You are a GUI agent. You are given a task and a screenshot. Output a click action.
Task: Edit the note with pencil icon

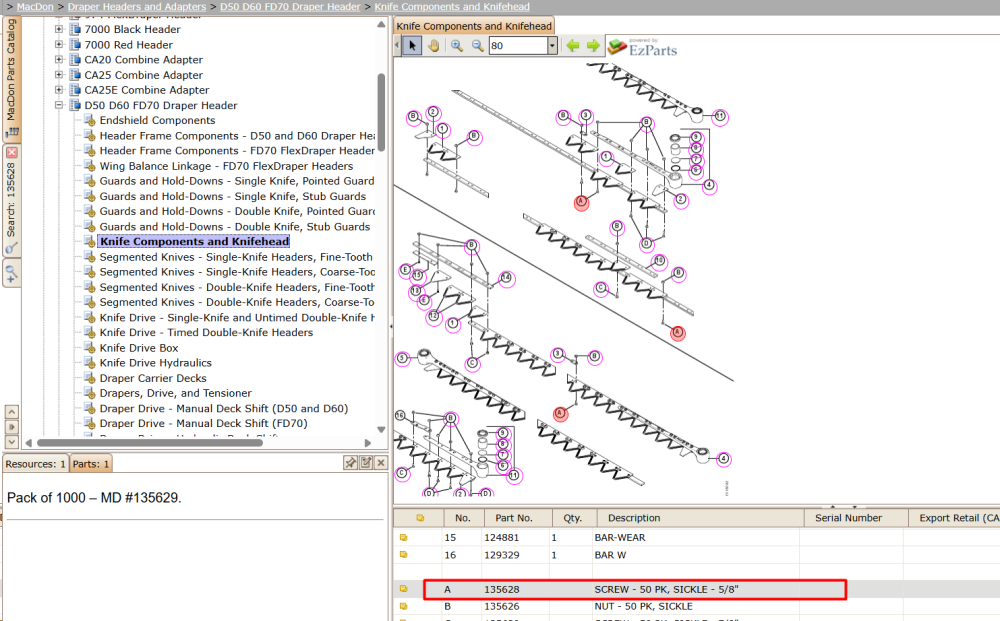pyautogui.click(x=365, y=463)
